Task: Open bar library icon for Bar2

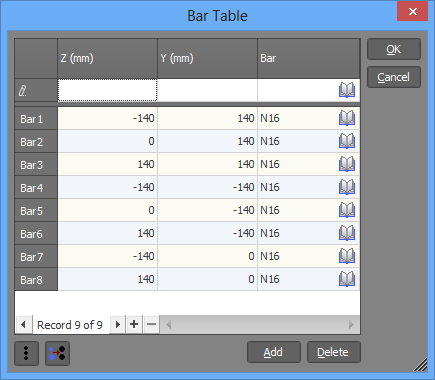Action: point(347,141)
